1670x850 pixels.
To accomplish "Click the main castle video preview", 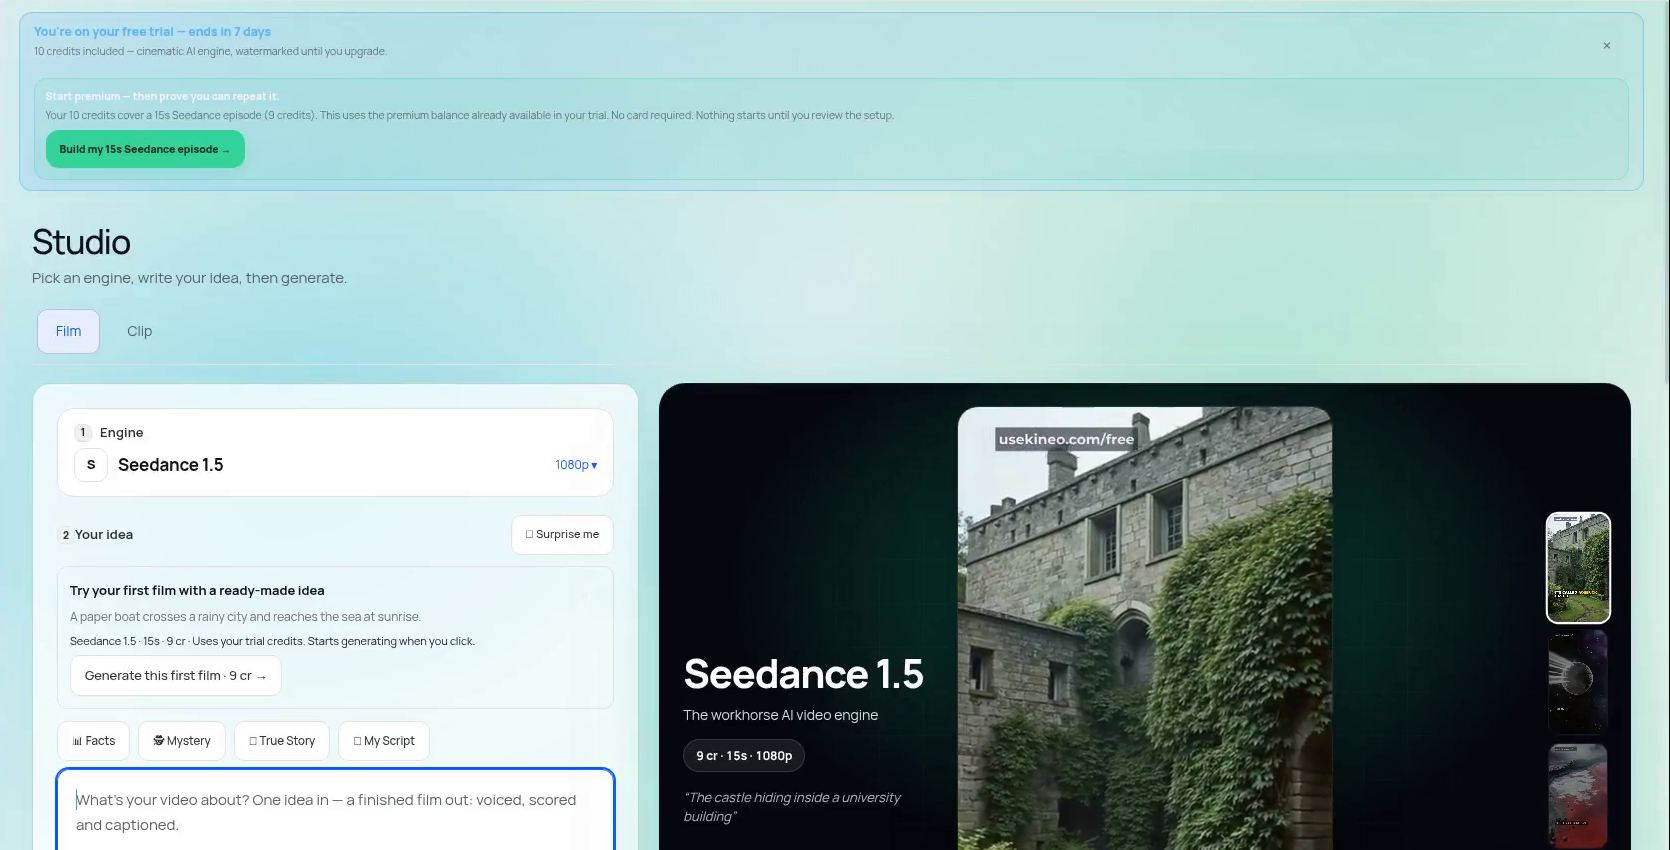I will pyautogui.click(x=1145, y=628).
